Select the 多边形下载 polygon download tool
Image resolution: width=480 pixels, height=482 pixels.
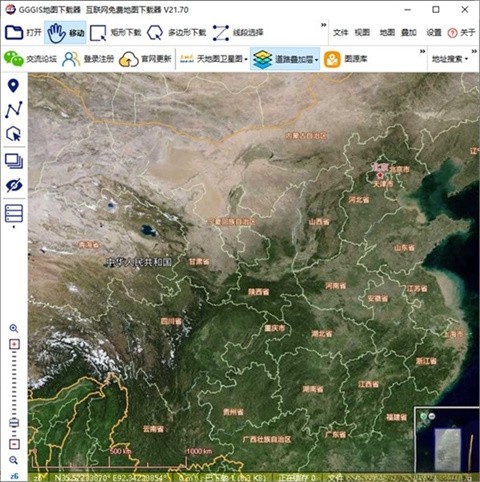coord(176,33)
